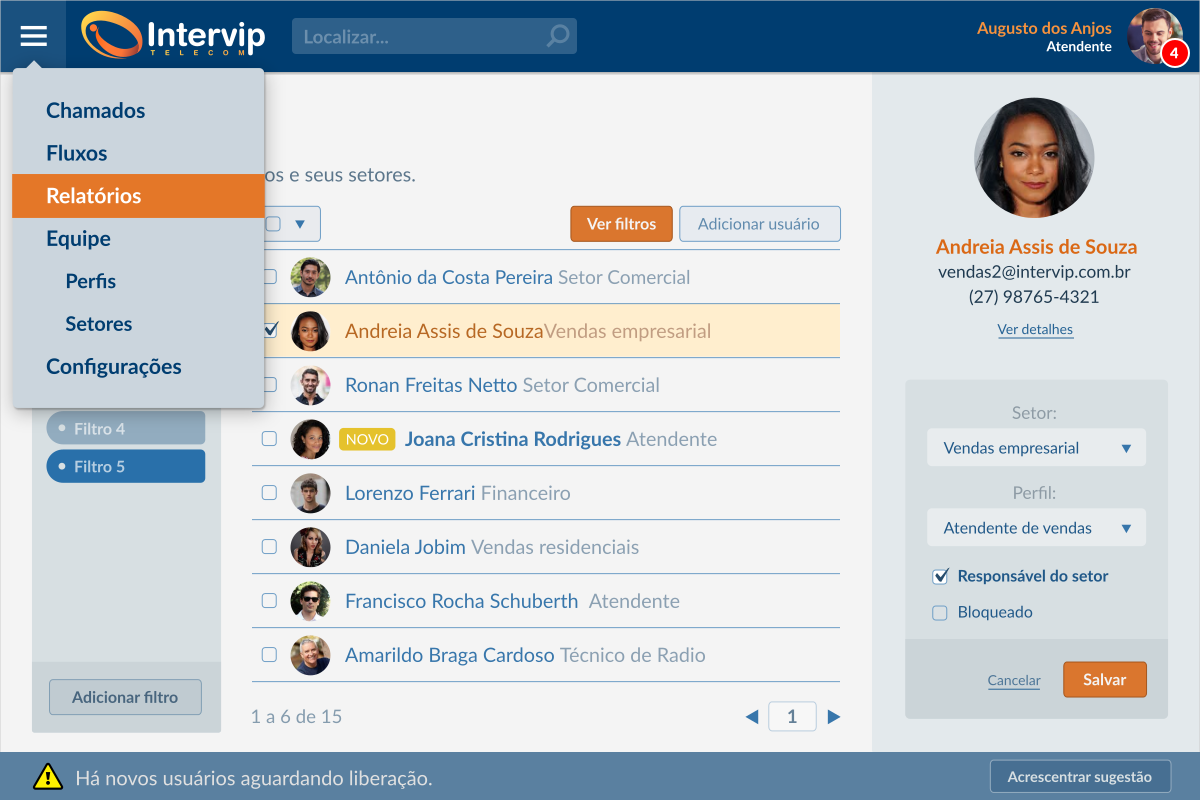Select Configurações menu item
The height and width of the screenshot is (800, 1200).
[114, 367]
